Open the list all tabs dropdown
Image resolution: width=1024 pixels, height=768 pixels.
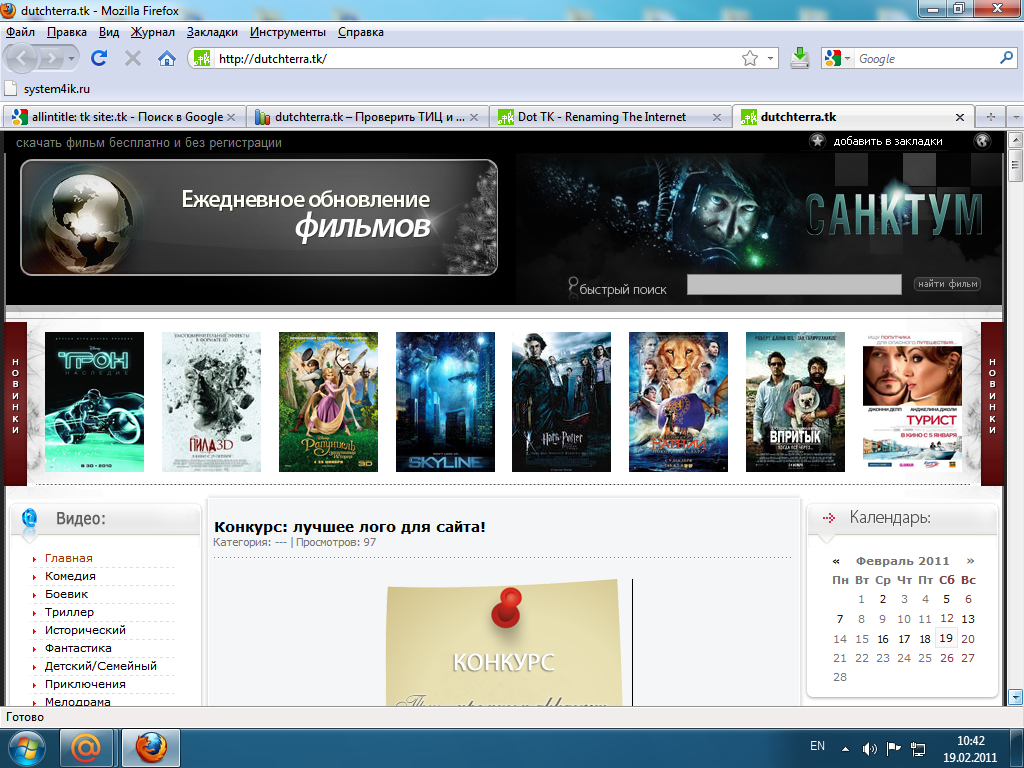[x=1016, y=118]
